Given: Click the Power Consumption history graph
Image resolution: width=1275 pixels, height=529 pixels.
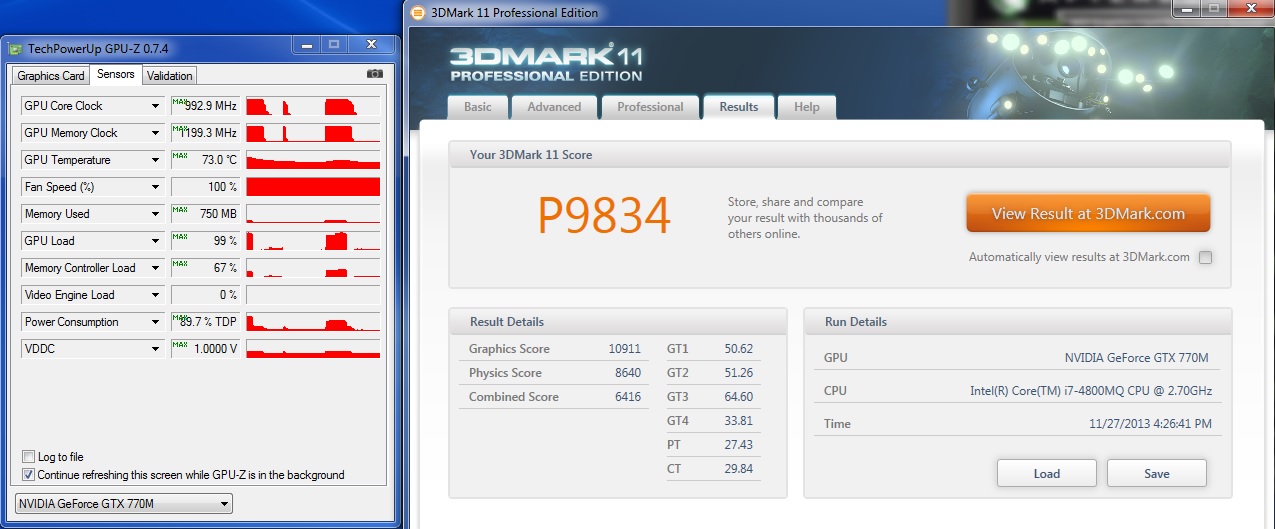Looking at the screenshot, I should tap(313, 322).
